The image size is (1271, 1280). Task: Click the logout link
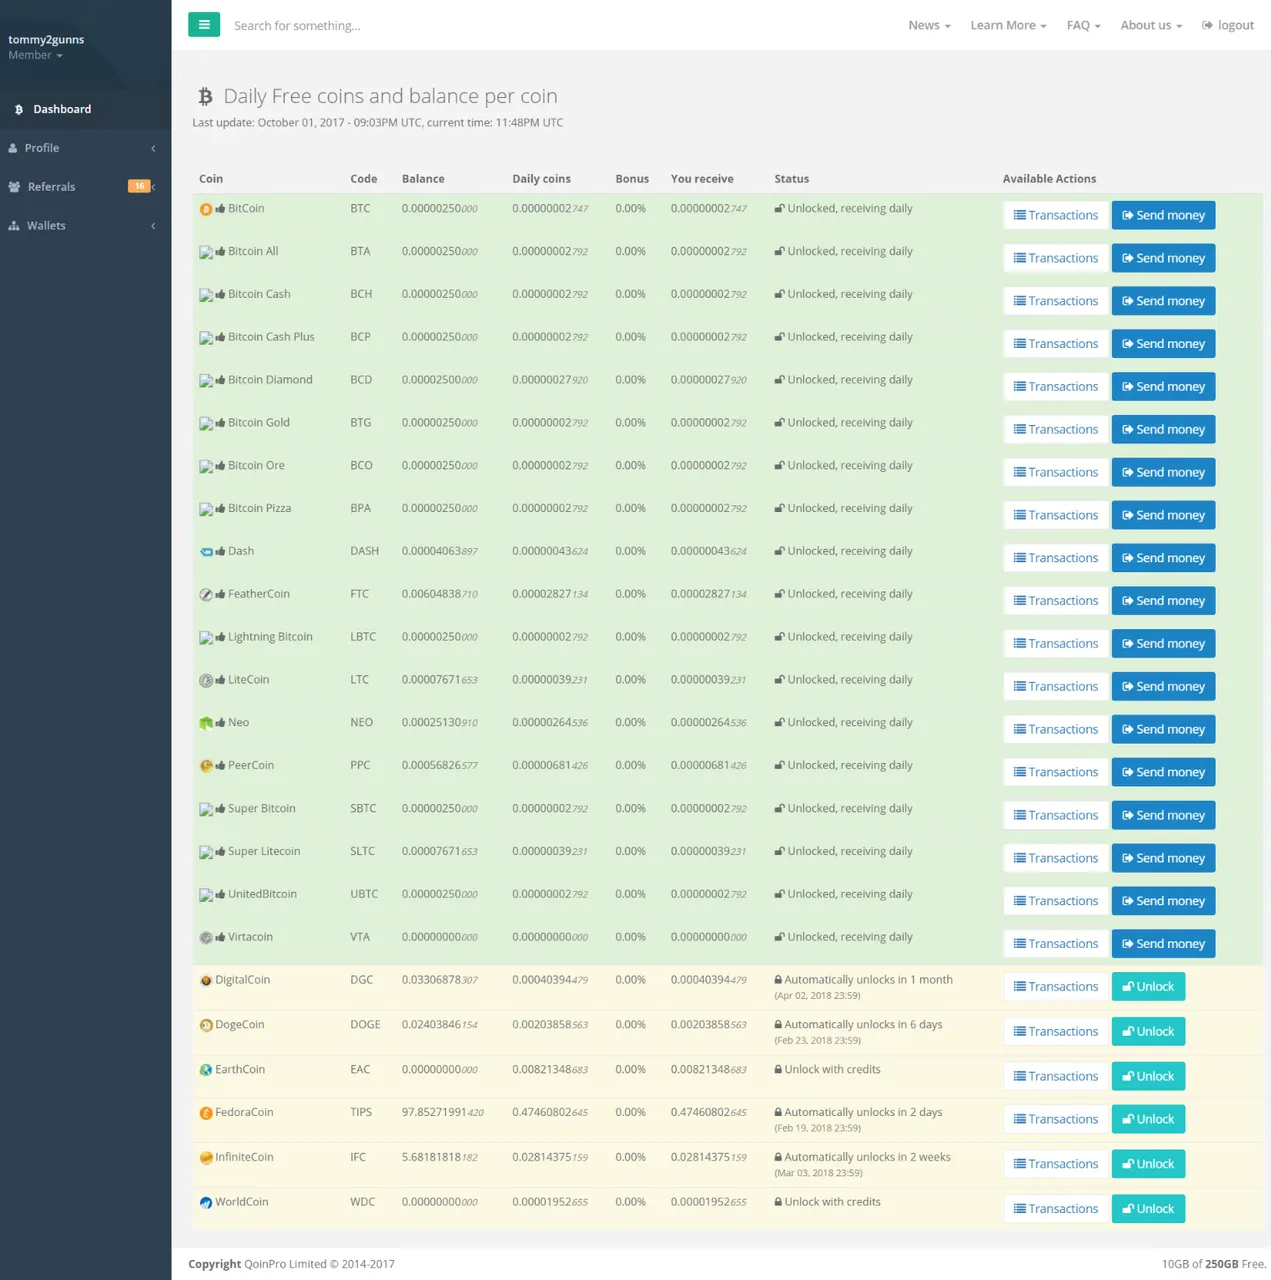(1228, 25)
